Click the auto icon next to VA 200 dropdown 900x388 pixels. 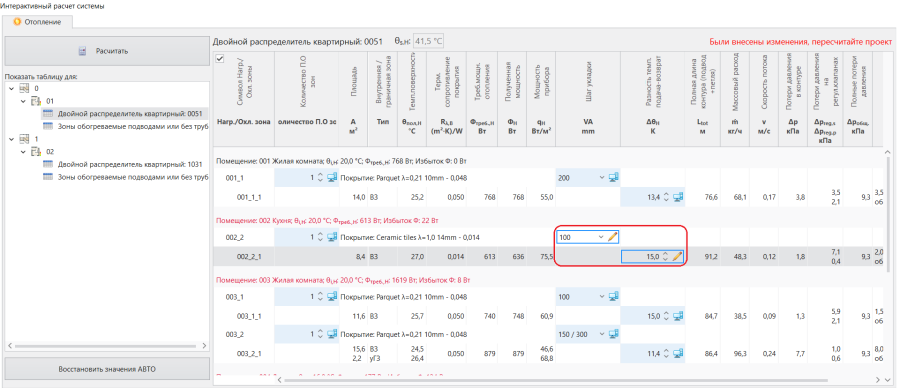tap(614, 178)
